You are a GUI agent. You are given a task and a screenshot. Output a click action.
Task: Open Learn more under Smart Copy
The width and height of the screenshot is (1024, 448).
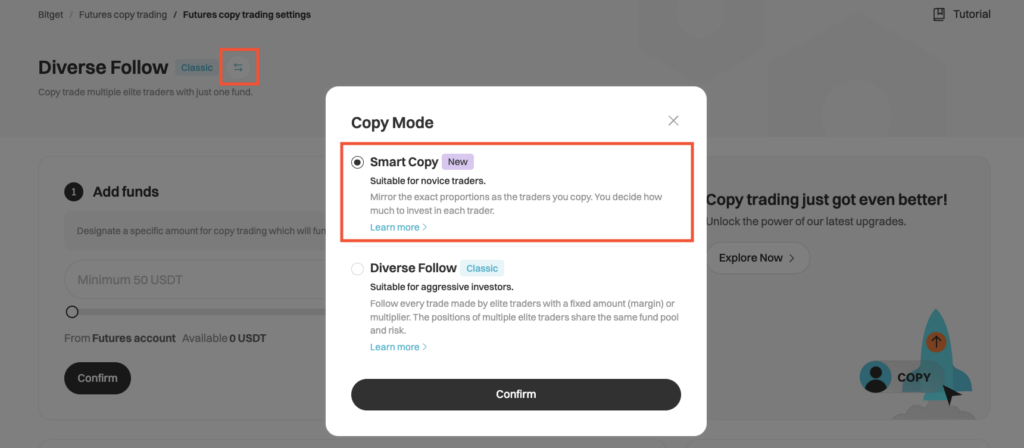pyautogui.click(x=398, y=227)
